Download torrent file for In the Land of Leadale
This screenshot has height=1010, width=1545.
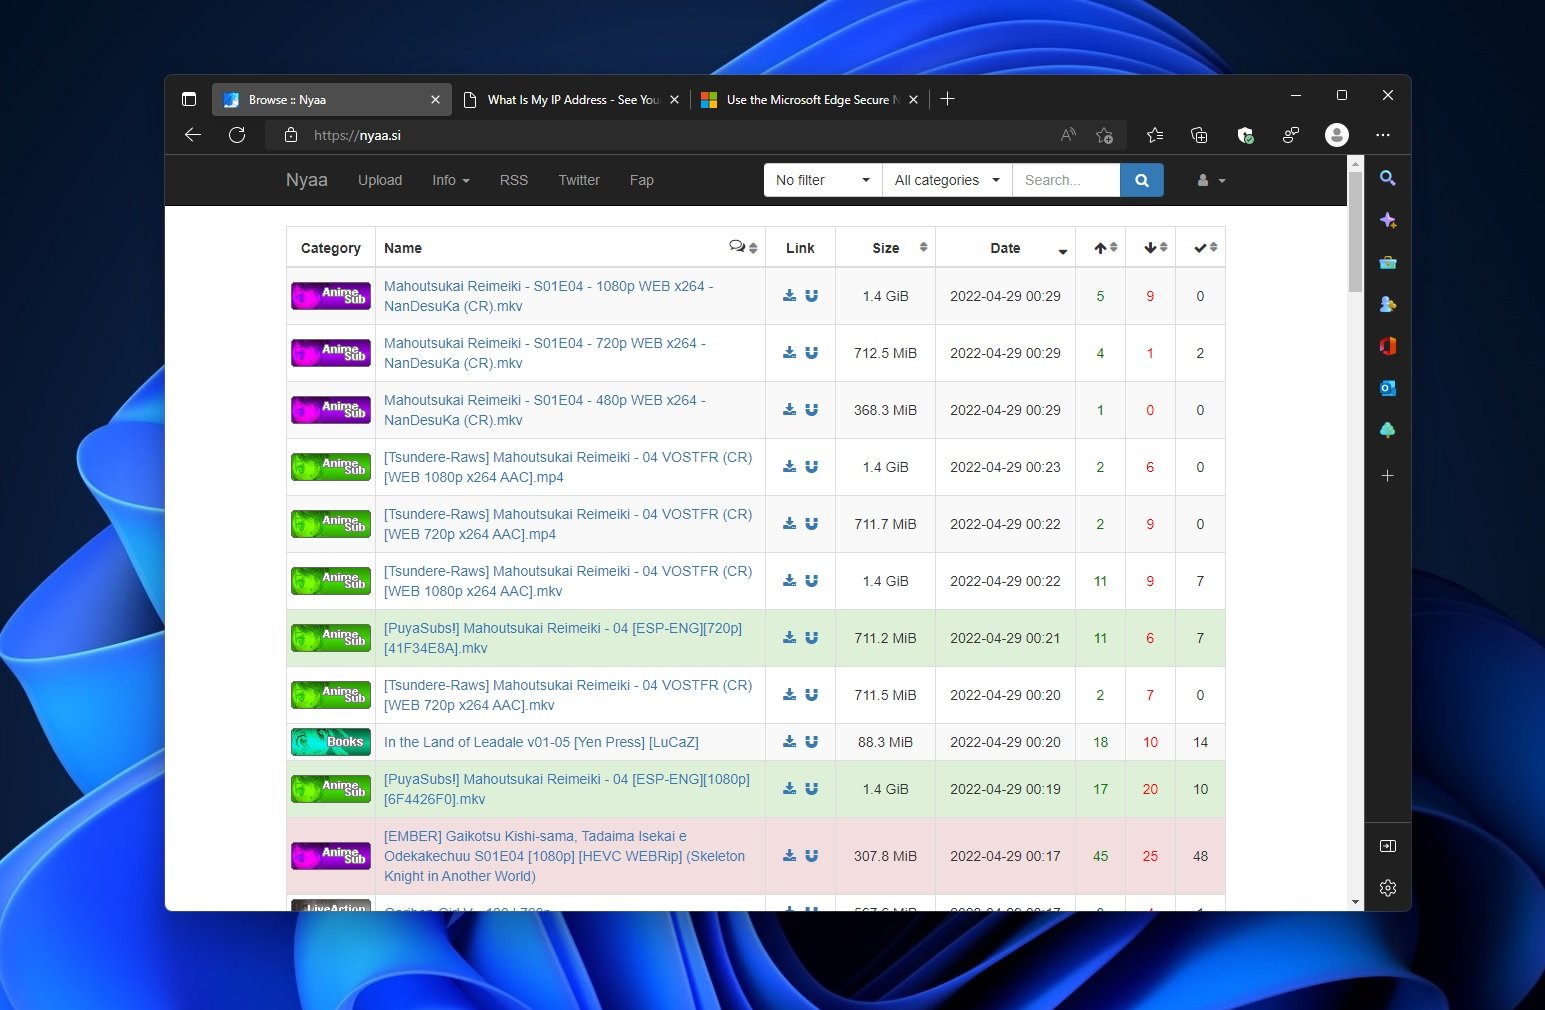(x=789, y=742)
